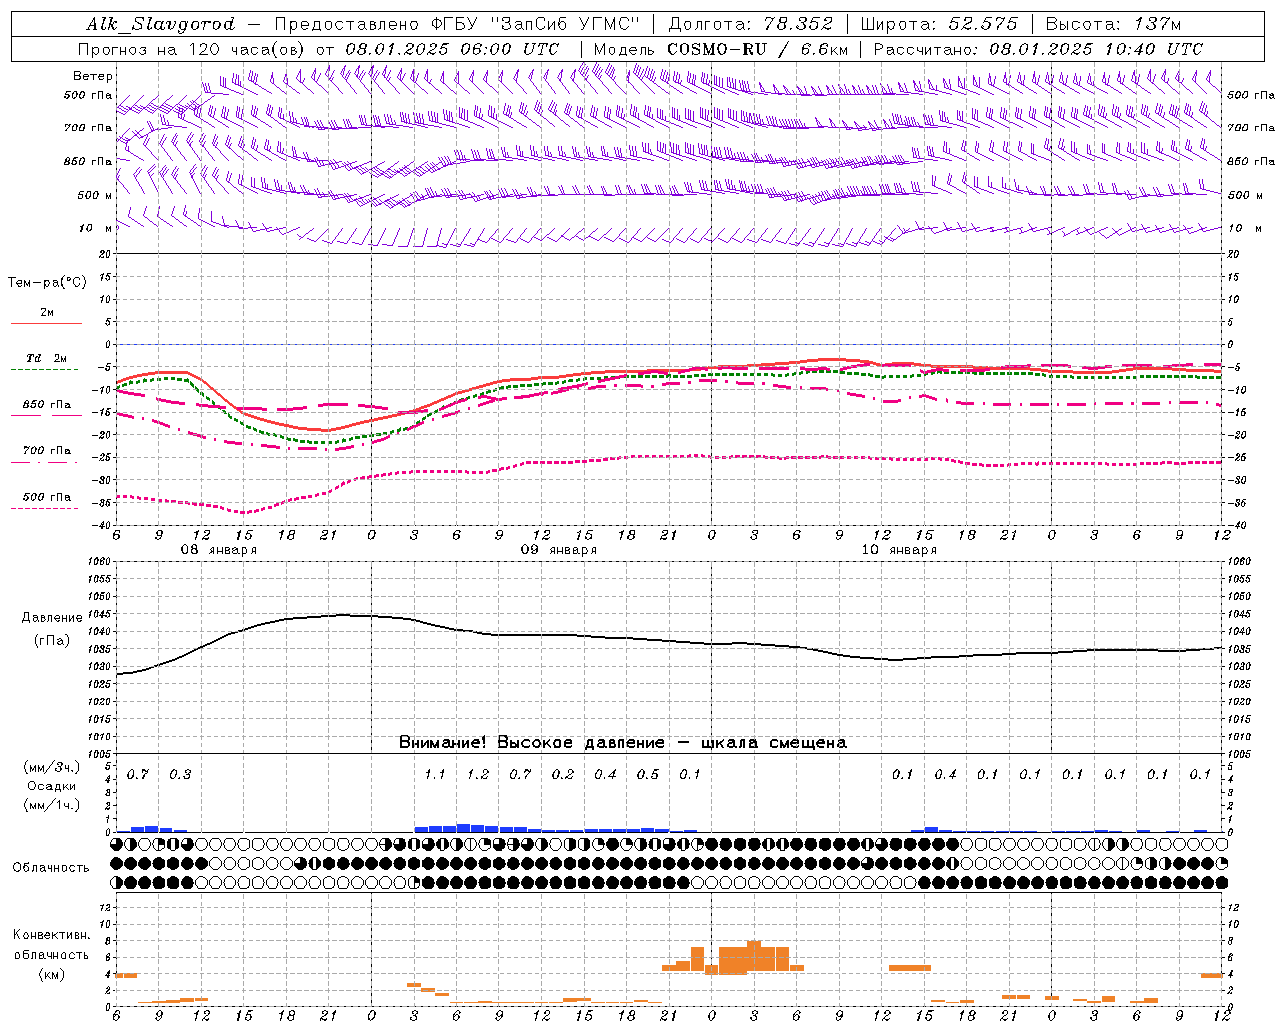1280x1024 pixels.
Task: Select the model label COSMO-RU / 6.6км
Action: 757,49
